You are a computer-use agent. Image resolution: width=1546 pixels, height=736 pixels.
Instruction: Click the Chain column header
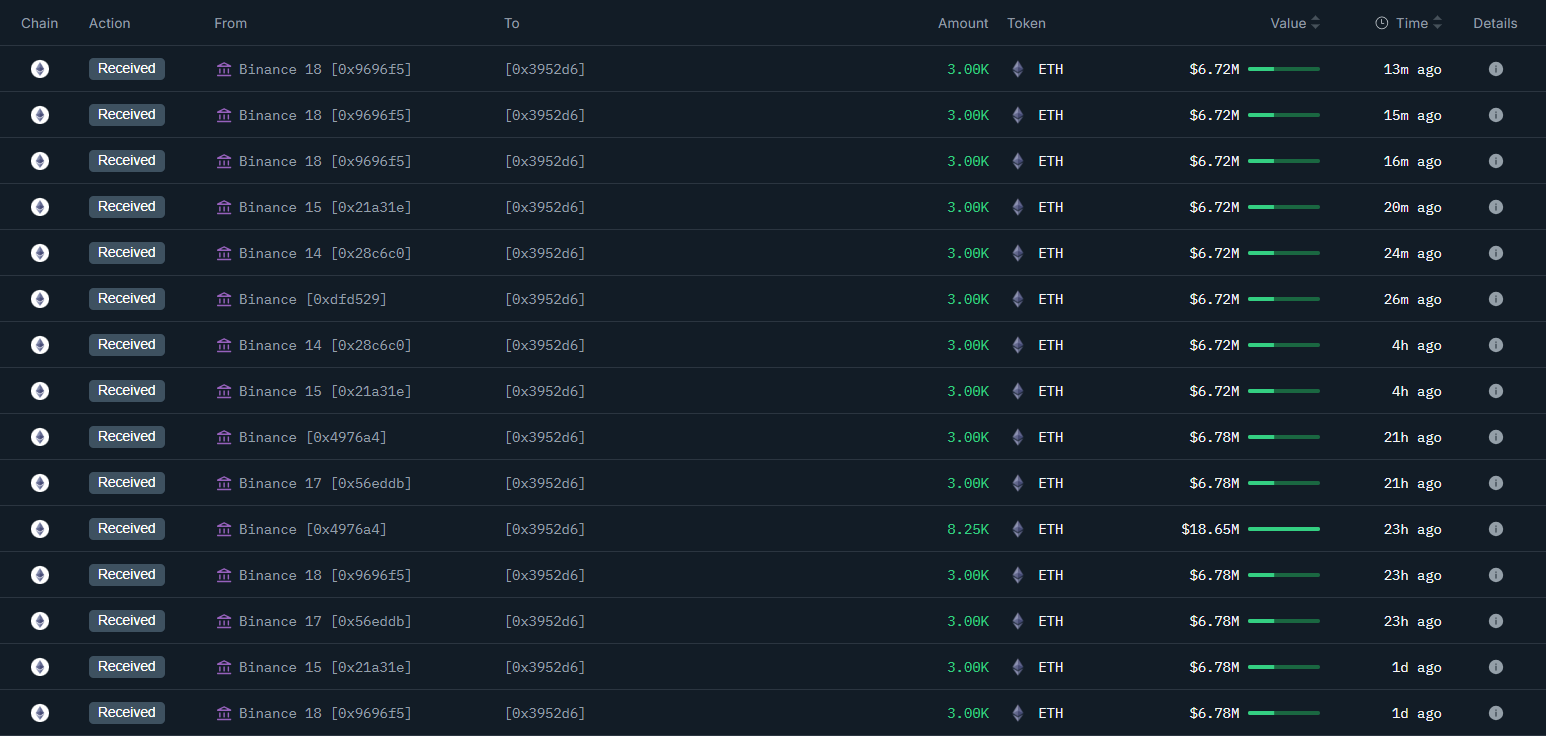(x=39, y=22)
